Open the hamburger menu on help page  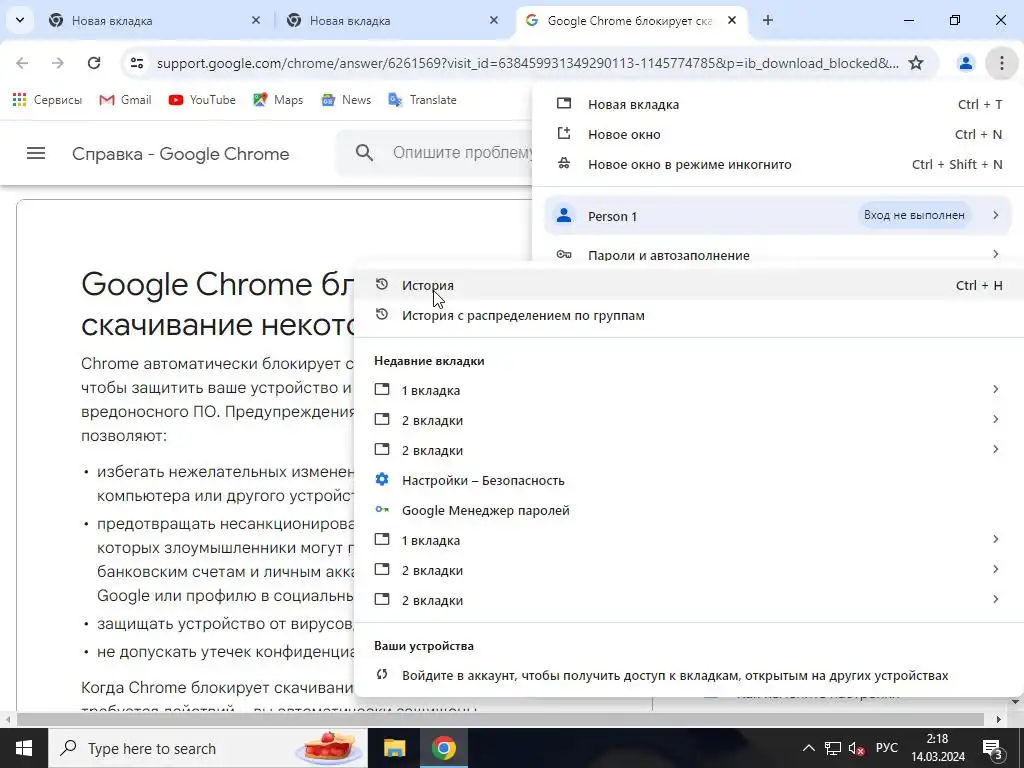(x=36, y=153)
